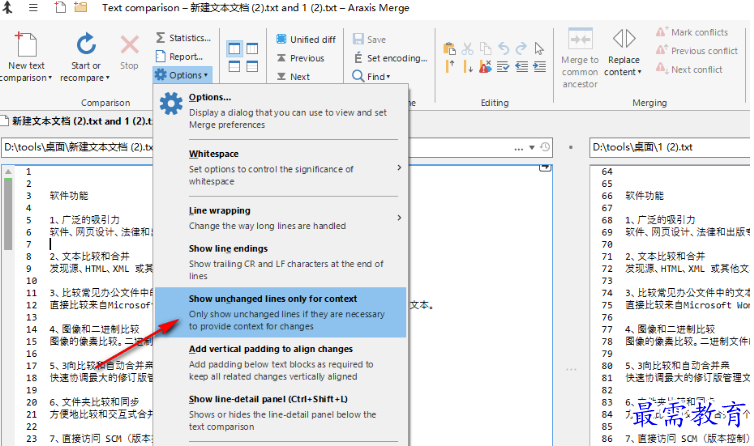This screenshot has width=754, height=446.
Task: Open the Report dialog
Action: tap(179, 57)
